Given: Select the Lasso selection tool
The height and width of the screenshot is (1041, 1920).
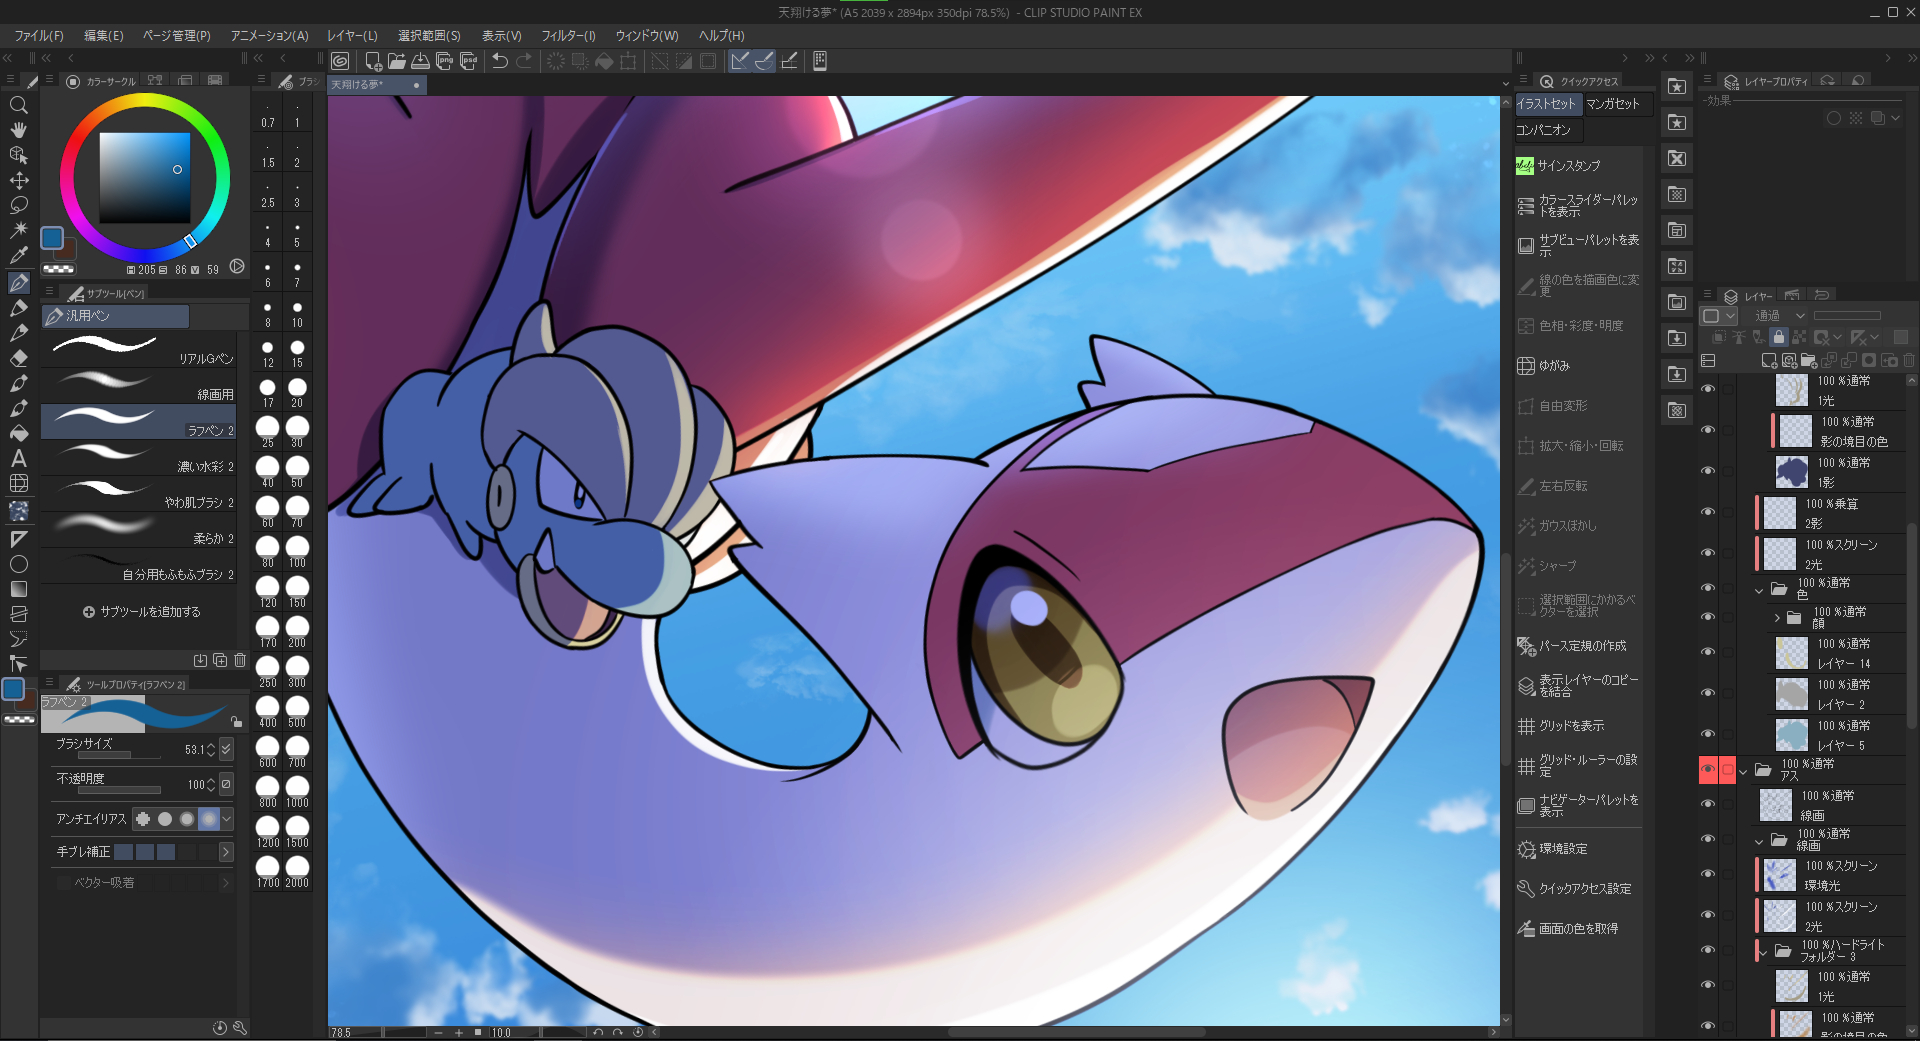Looking at the screenshot, I should point(18,205).
